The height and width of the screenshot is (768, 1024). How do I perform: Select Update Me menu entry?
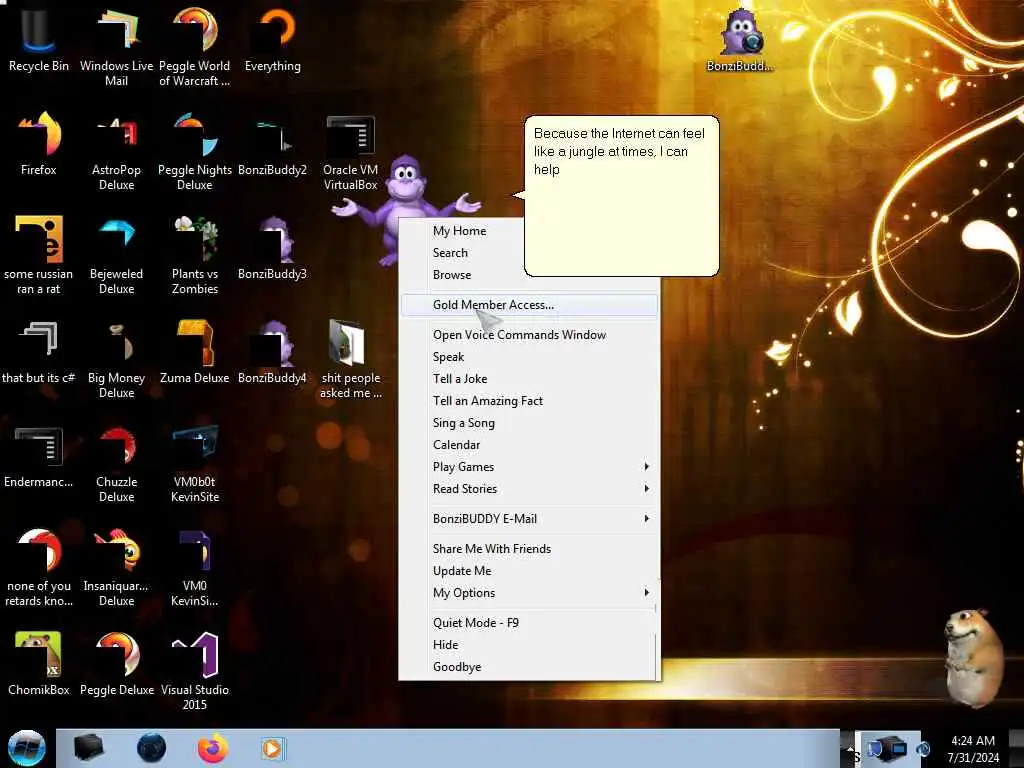(530, 571)
